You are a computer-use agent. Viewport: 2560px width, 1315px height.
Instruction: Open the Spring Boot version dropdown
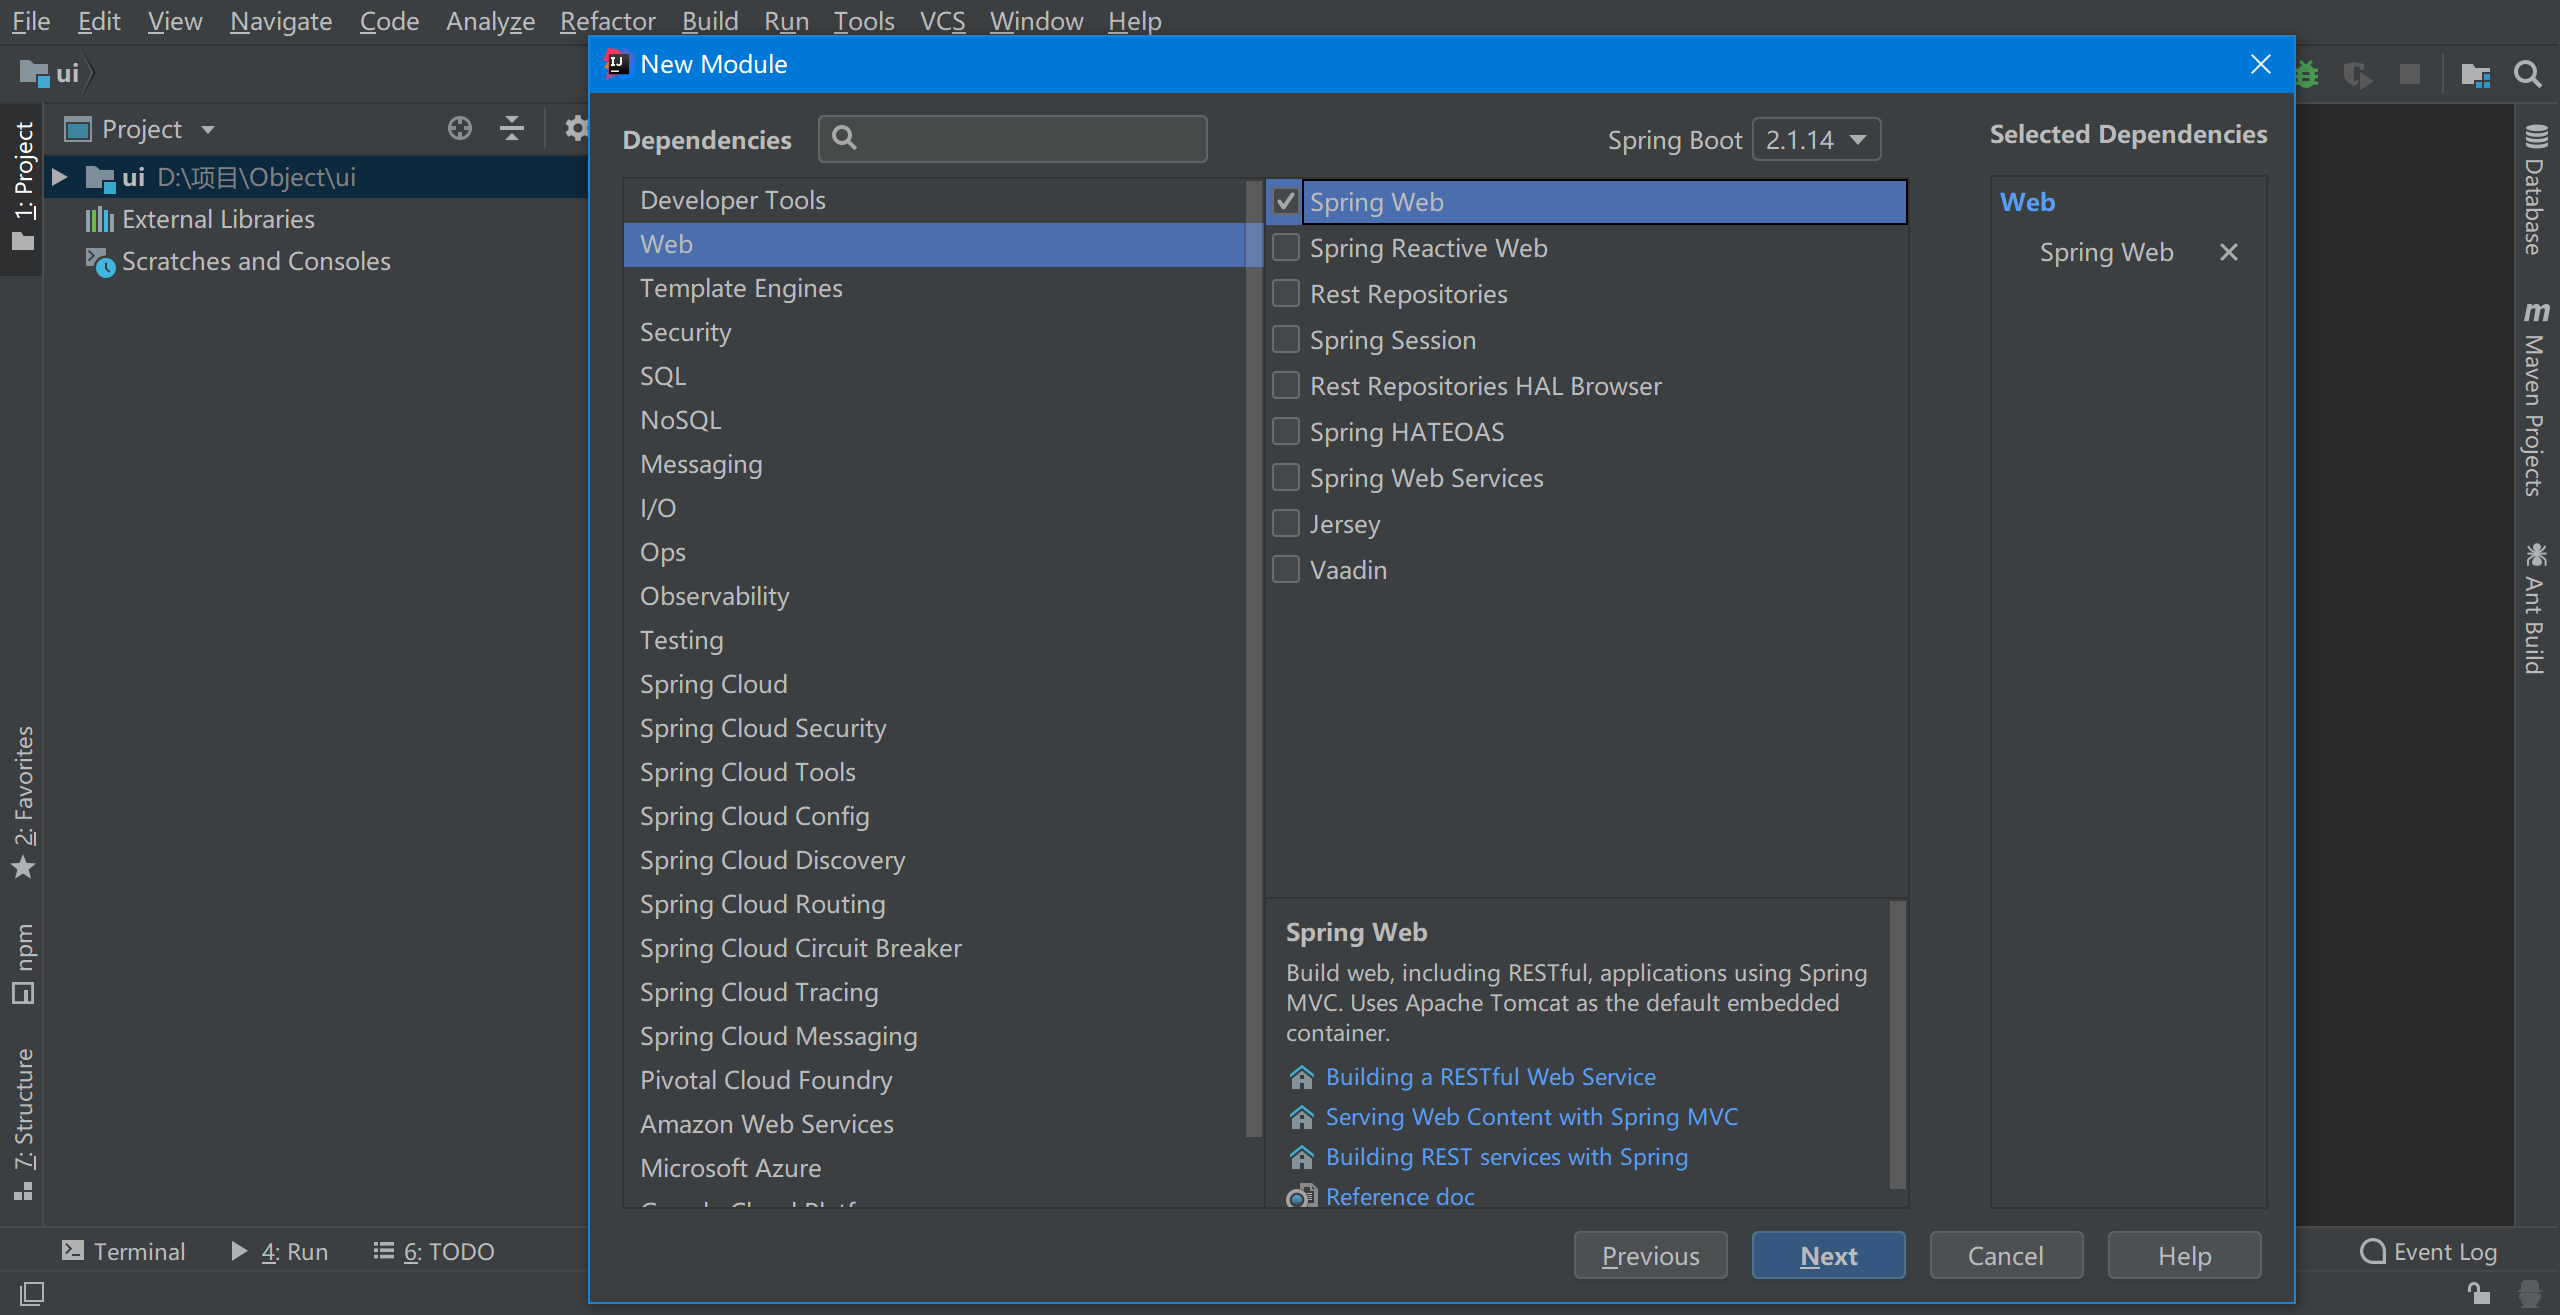pos(1816,140)
